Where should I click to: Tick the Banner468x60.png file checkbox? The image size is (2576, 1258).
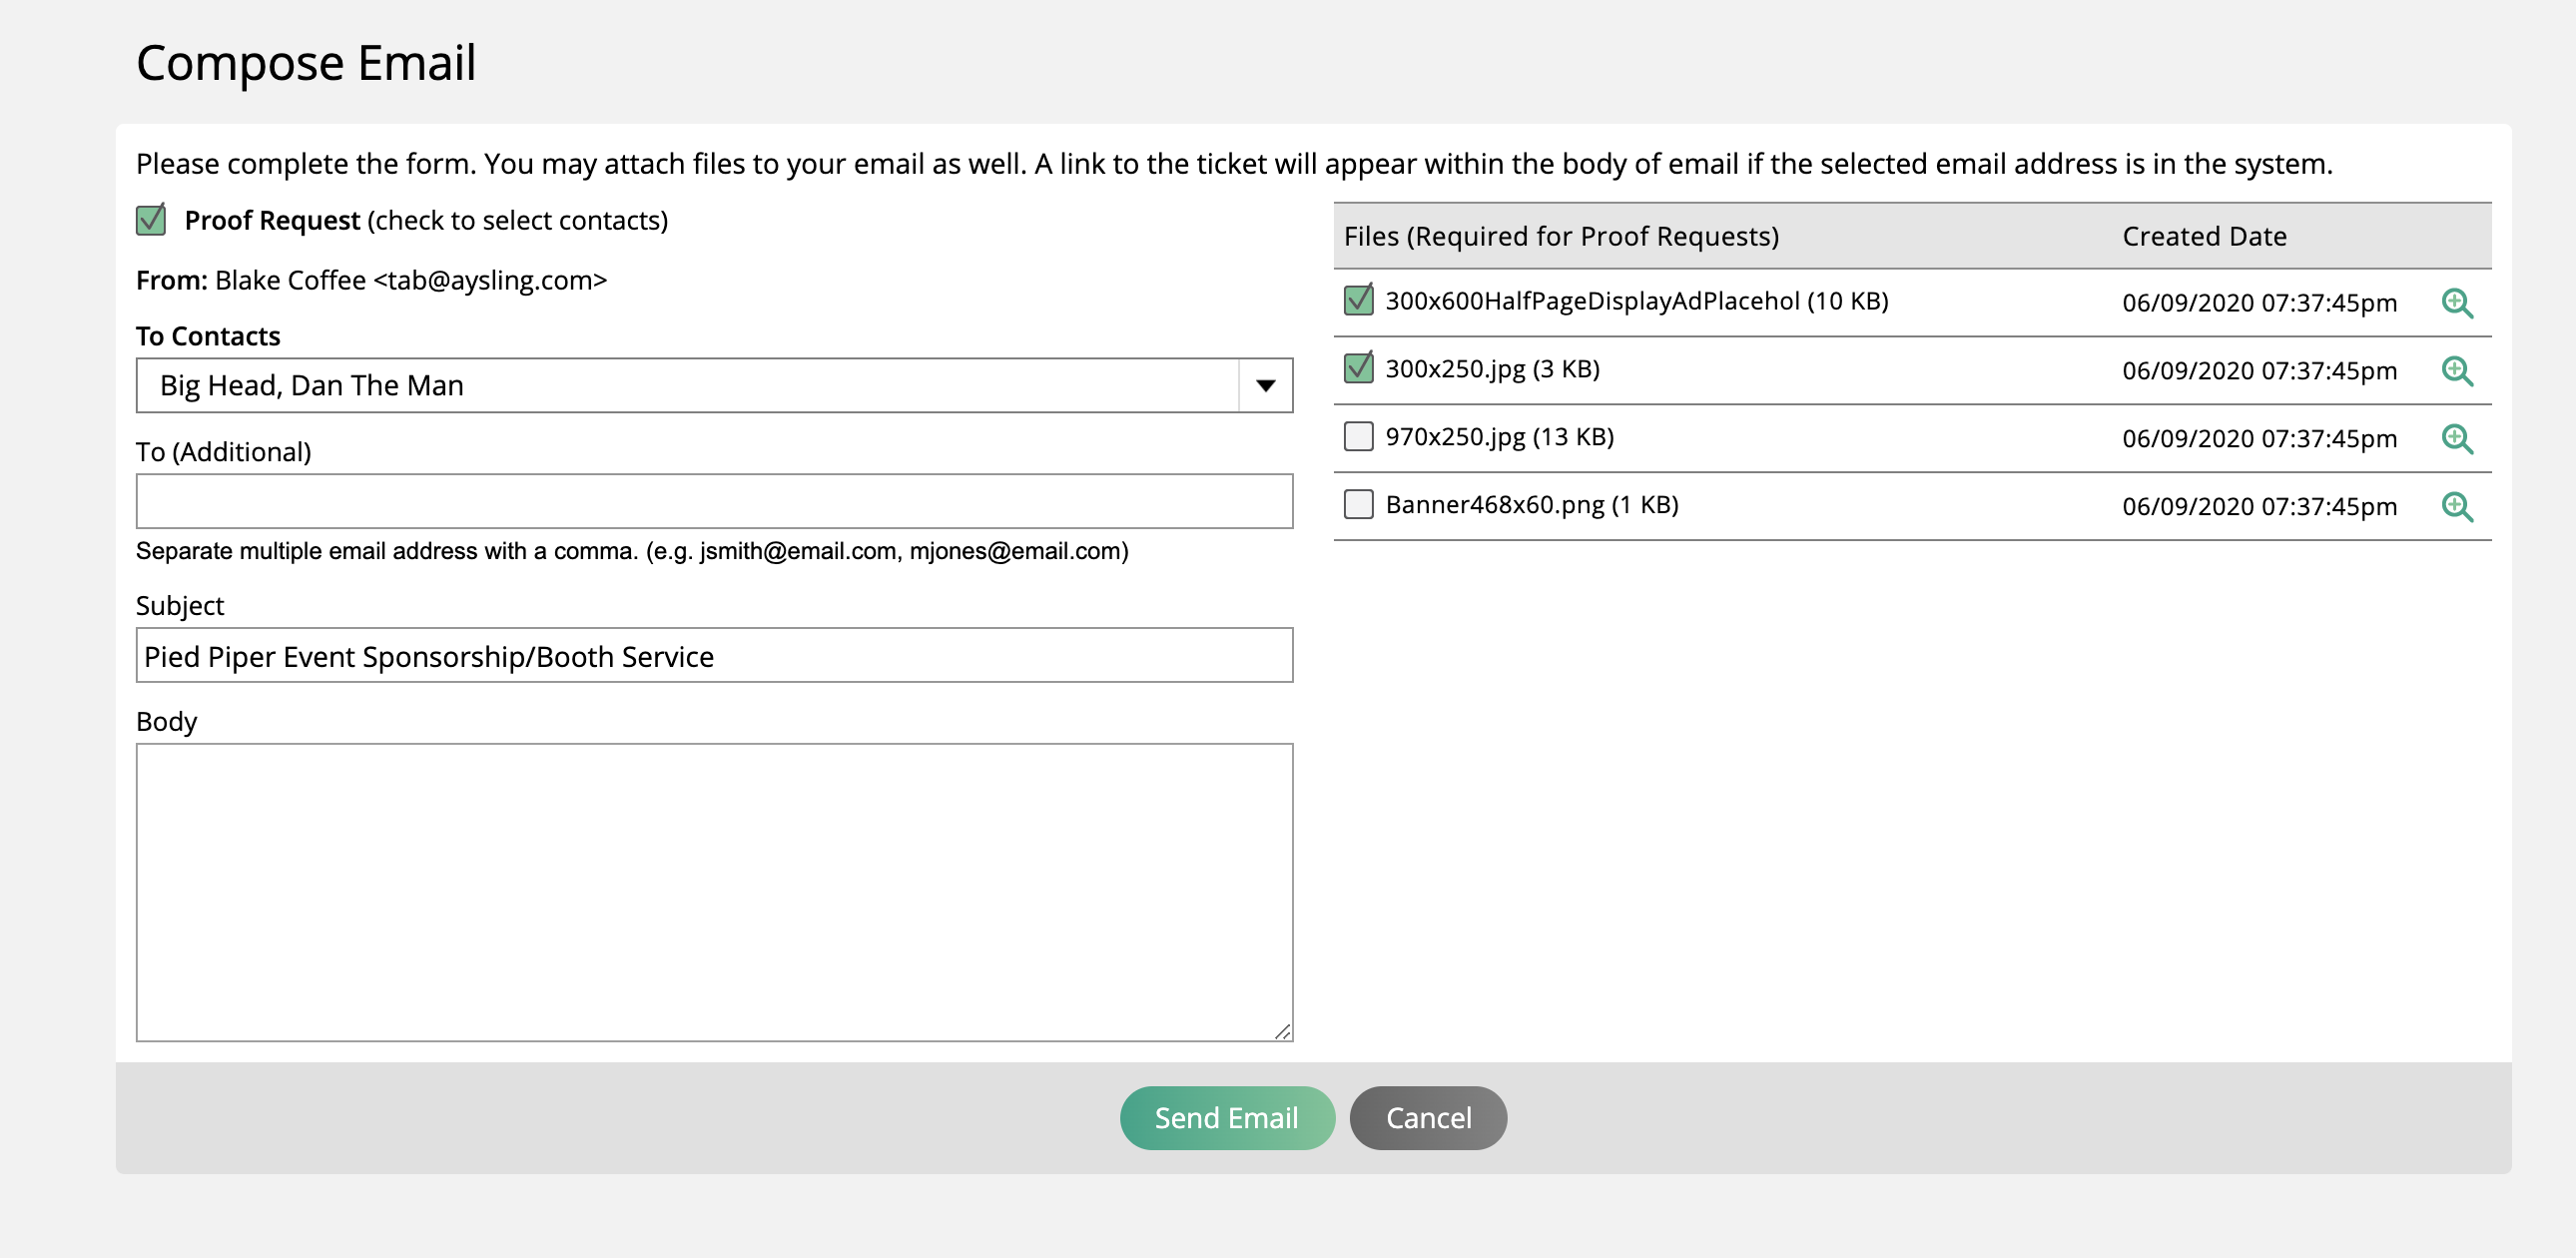click(1358, 504)
